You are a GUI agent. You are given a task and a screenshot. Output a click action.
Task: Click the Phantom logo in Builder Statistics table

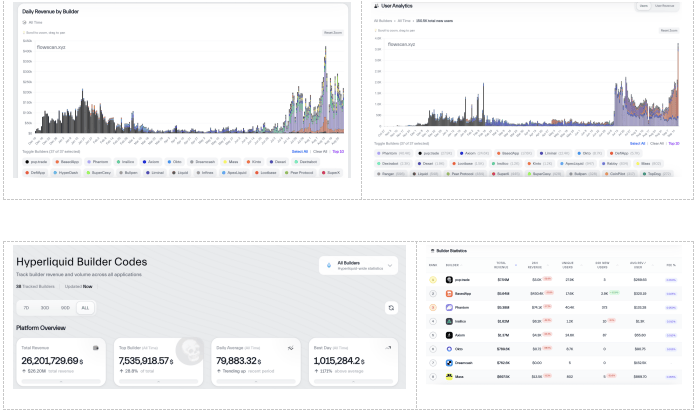pyautogui.click(x=450, y=308)
